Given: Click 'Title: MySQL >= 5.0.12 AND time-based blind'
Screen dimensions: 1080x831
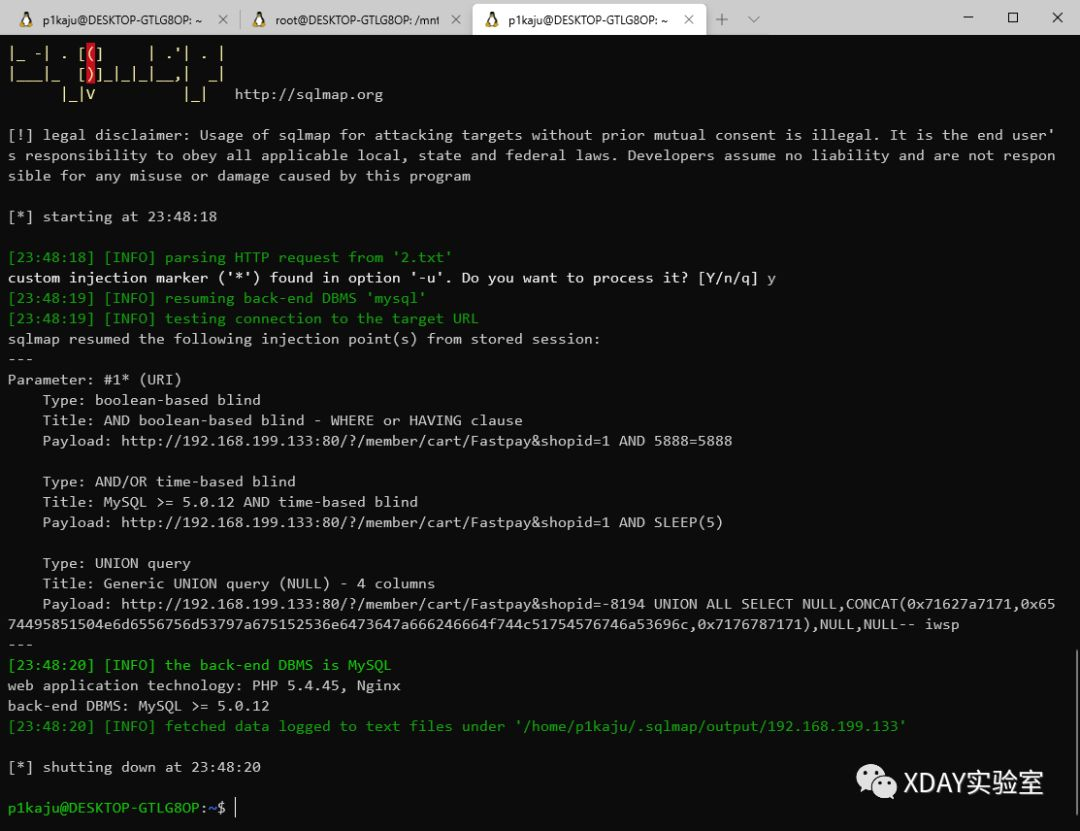Looking at the screenshot, I should 230,502.
